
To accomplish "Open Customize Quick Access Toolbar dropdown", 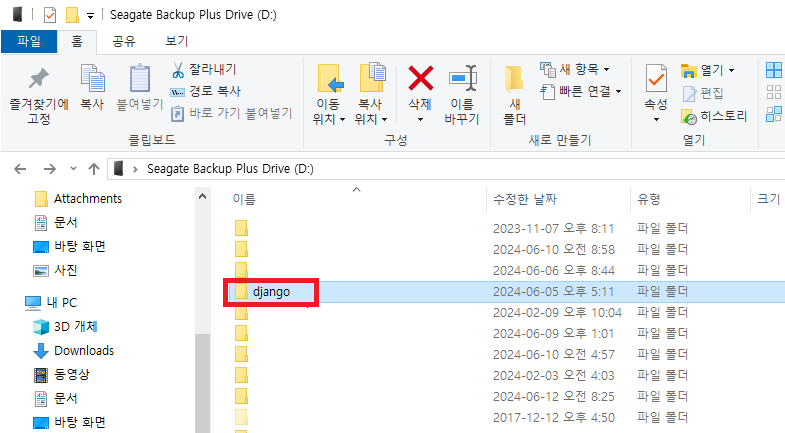I will pyautogui.click(x=90, y=16).
